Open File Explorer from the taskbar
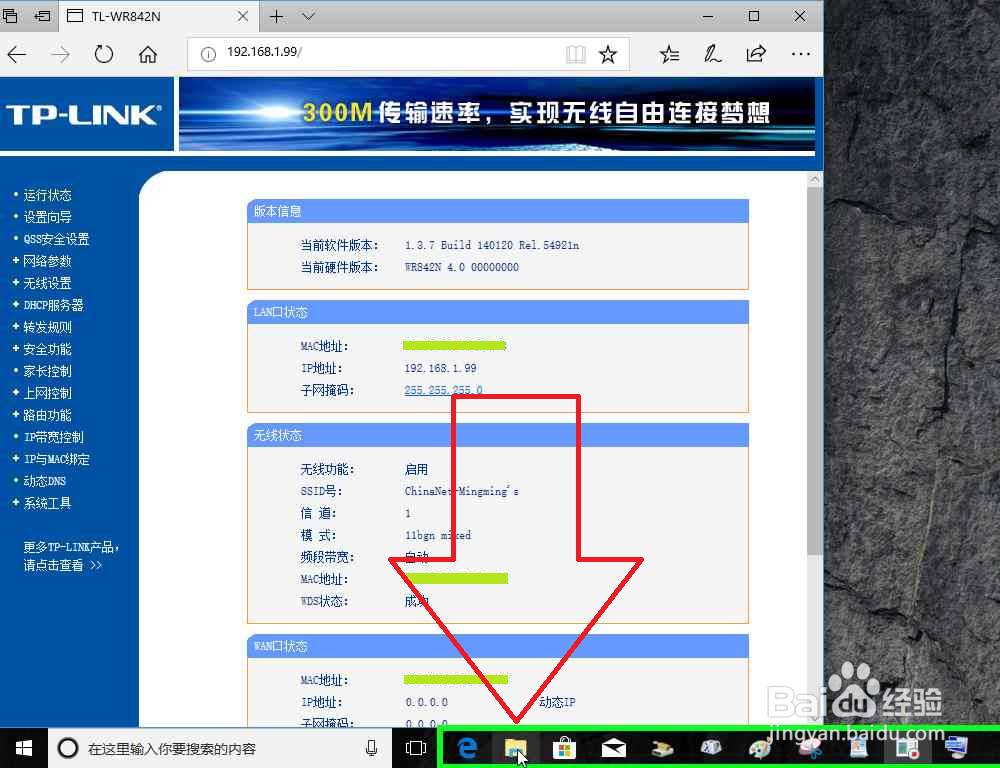 [x=515, y=748]
